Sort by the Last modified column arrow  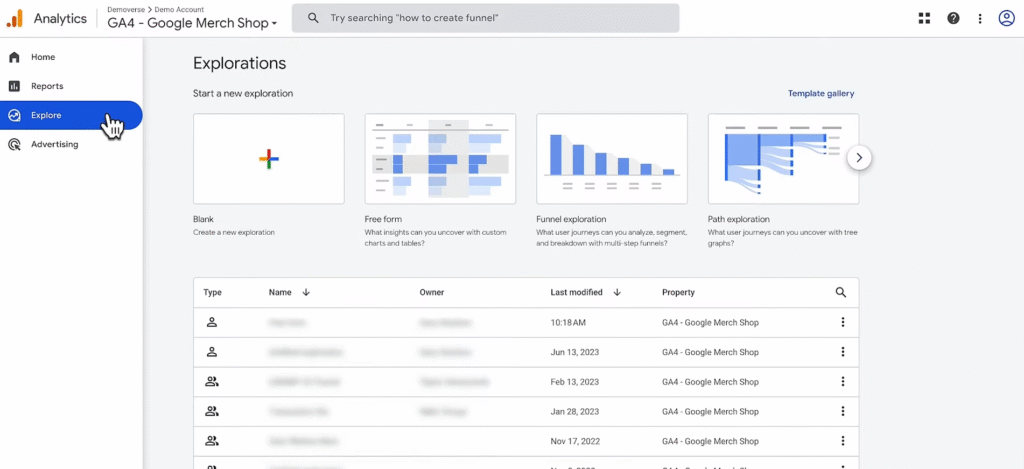[617, 293]
